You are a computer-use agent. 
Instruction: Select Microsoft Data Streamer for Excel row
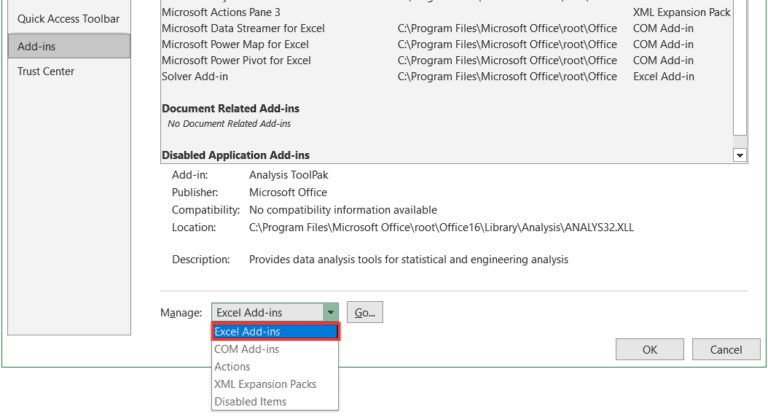point(447,28)
